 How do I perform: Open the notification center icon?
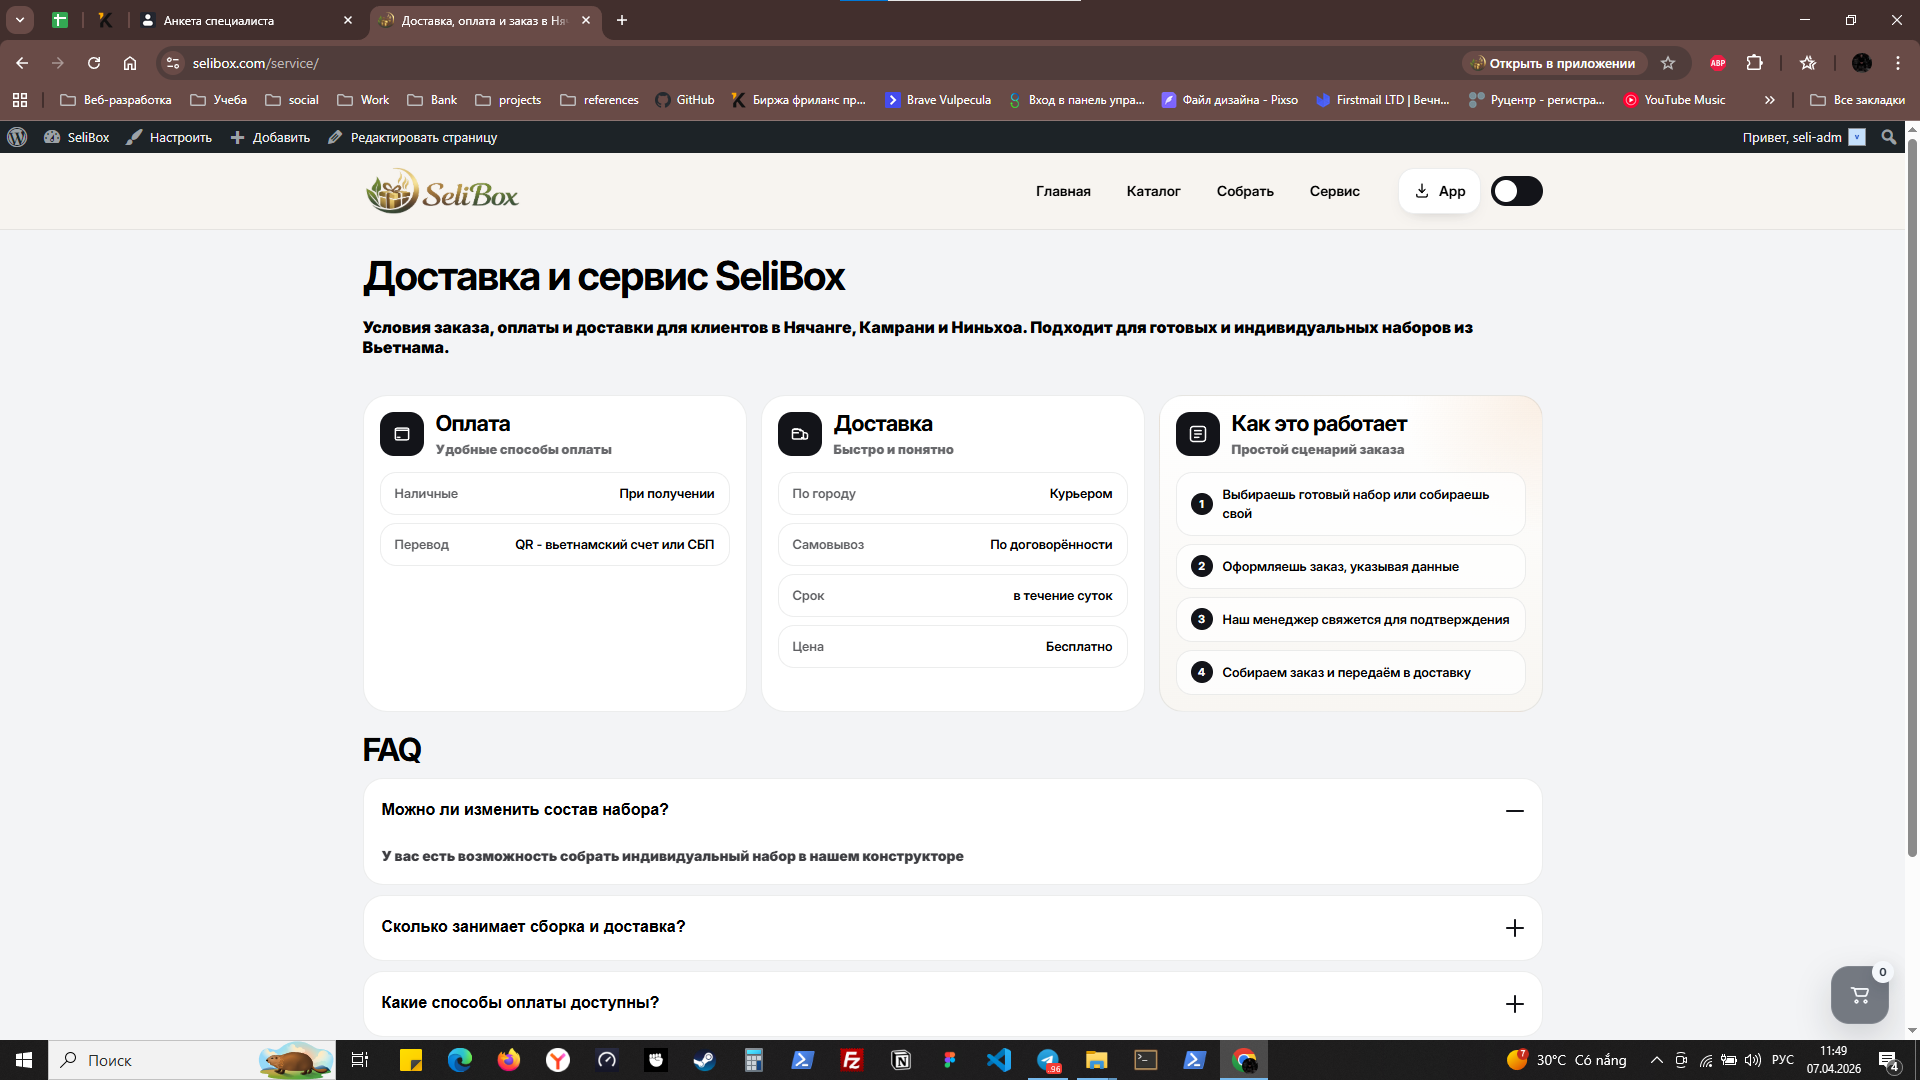(1889, 1060)
